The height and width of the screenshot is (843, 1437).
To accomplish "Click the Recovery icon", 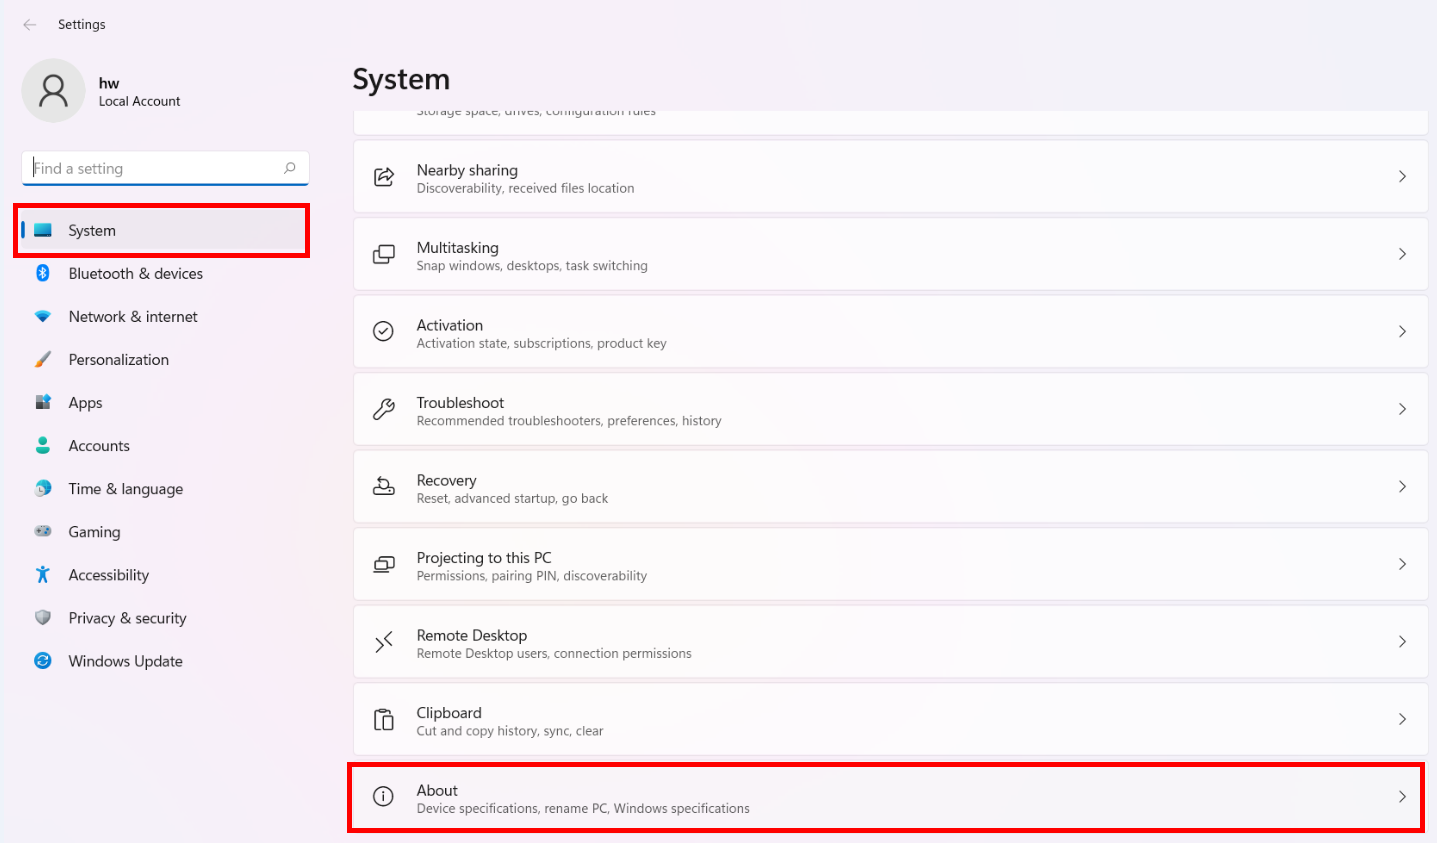I will click(x=384, y=486).
